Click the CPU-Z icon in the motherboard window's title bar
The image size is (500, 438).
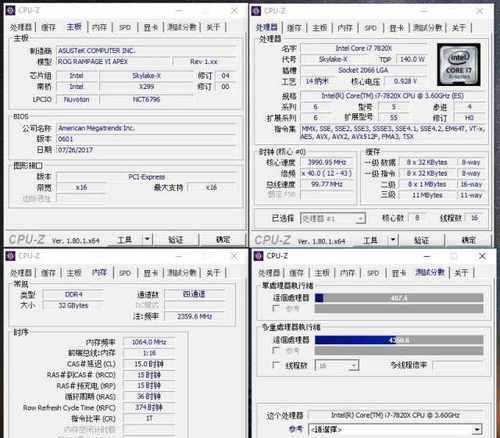(x=10, y=11)
